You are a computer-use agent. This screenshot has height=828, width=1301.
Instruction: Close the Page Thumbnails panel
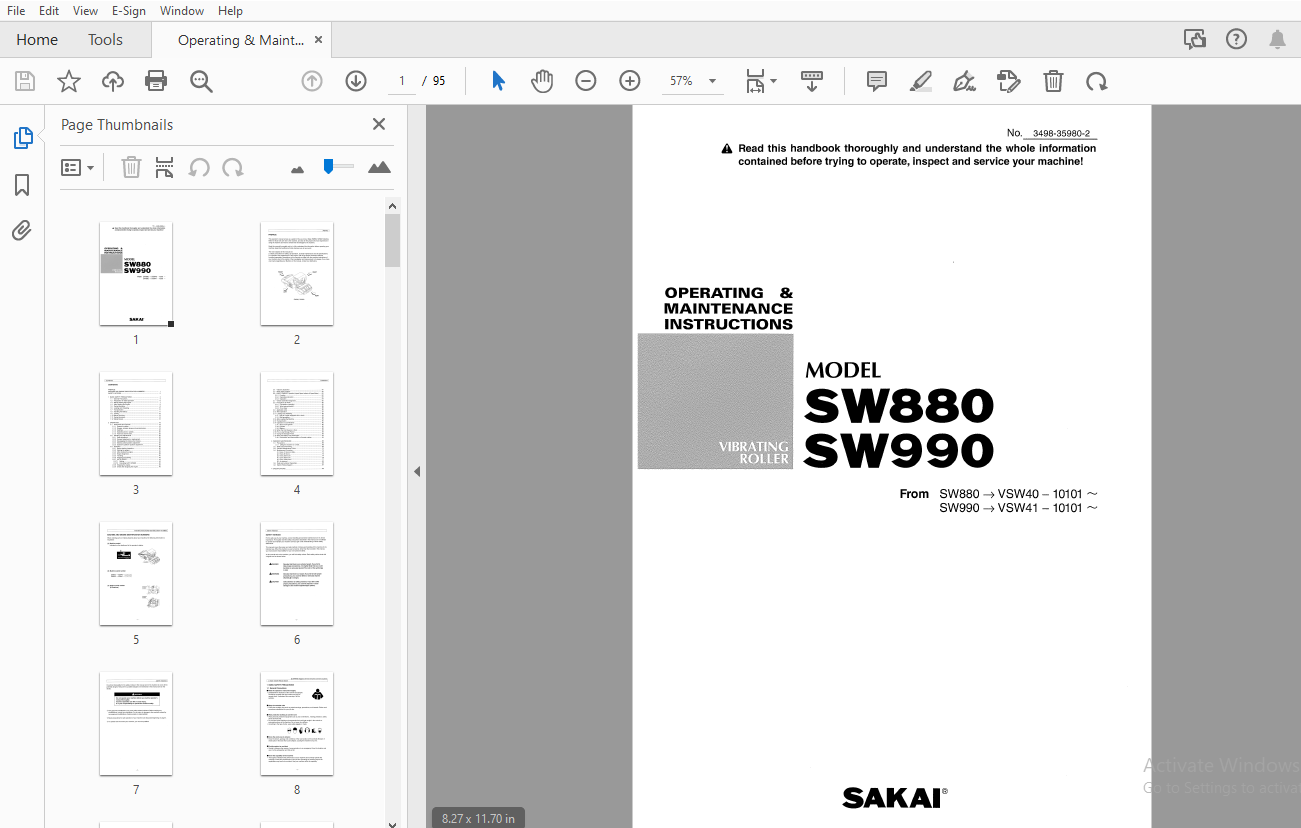pos(379,124)
